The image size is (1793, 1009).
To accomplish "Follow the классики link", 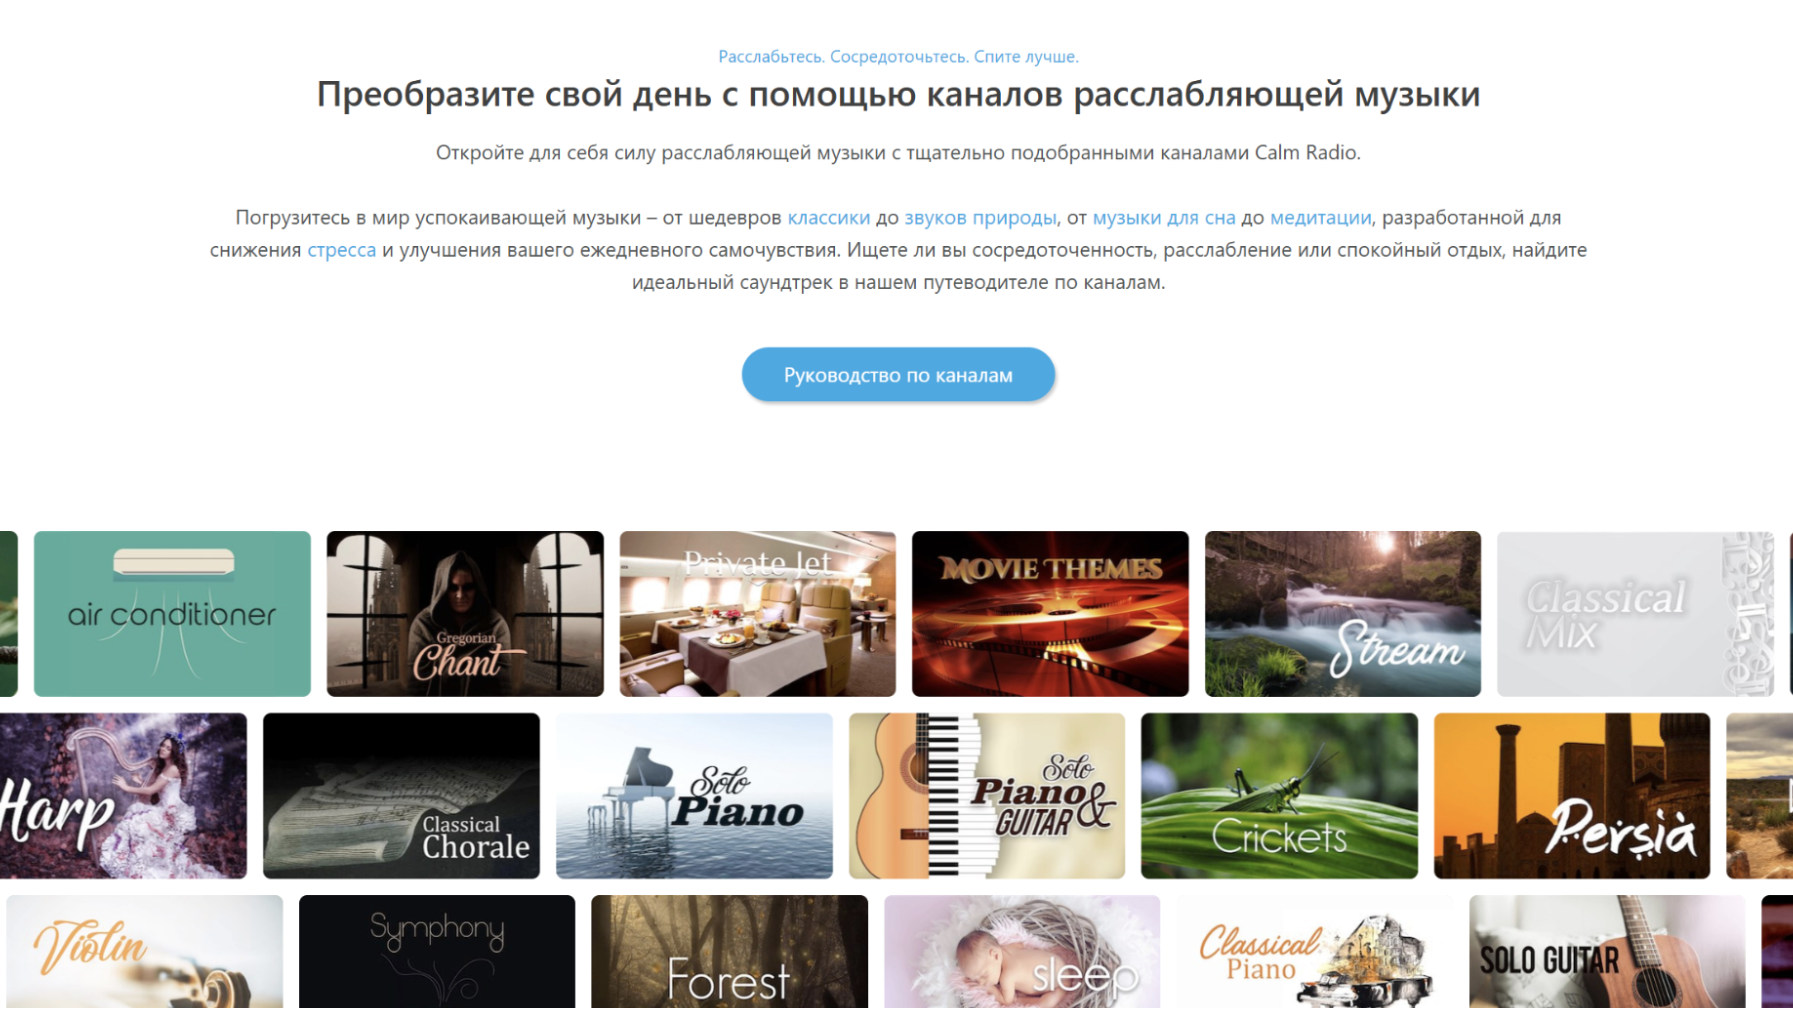I will point(828,217).
